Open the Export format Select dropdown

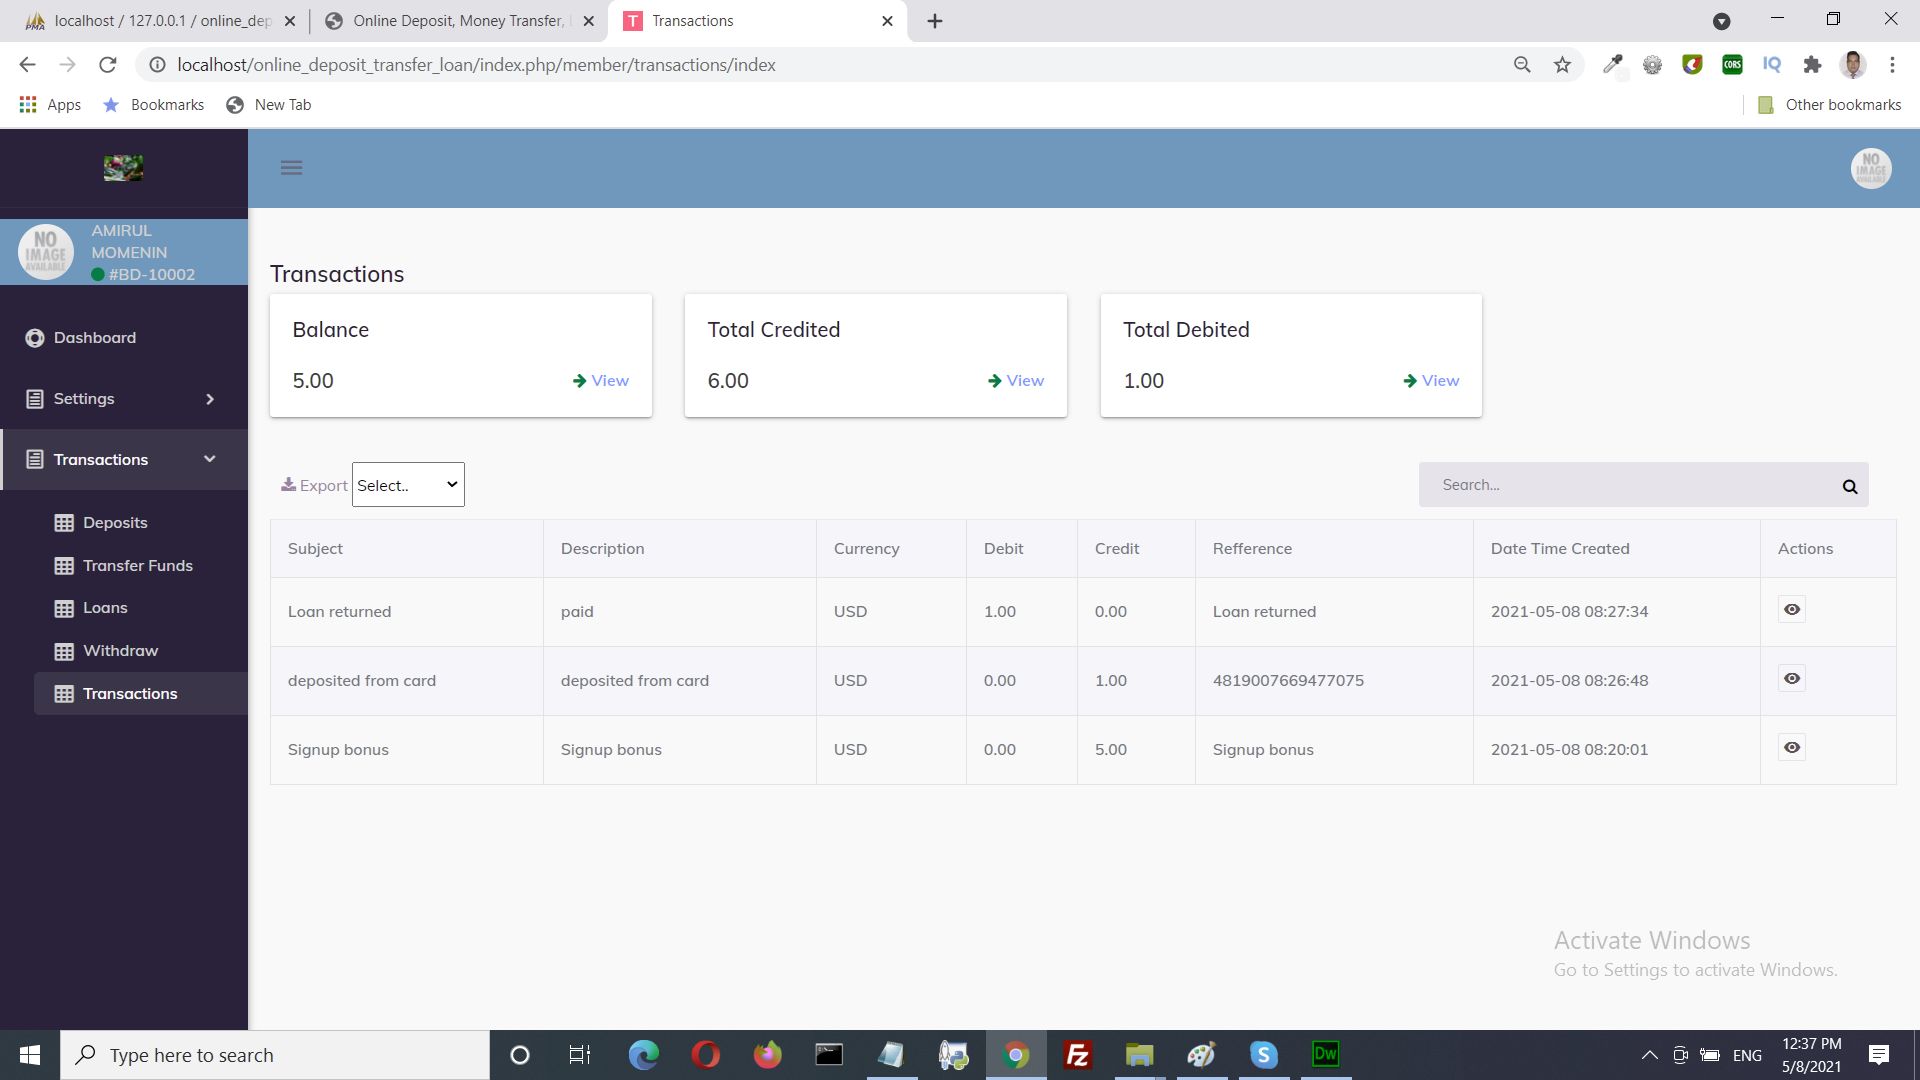pyautogui.click(x=408, y=485)
